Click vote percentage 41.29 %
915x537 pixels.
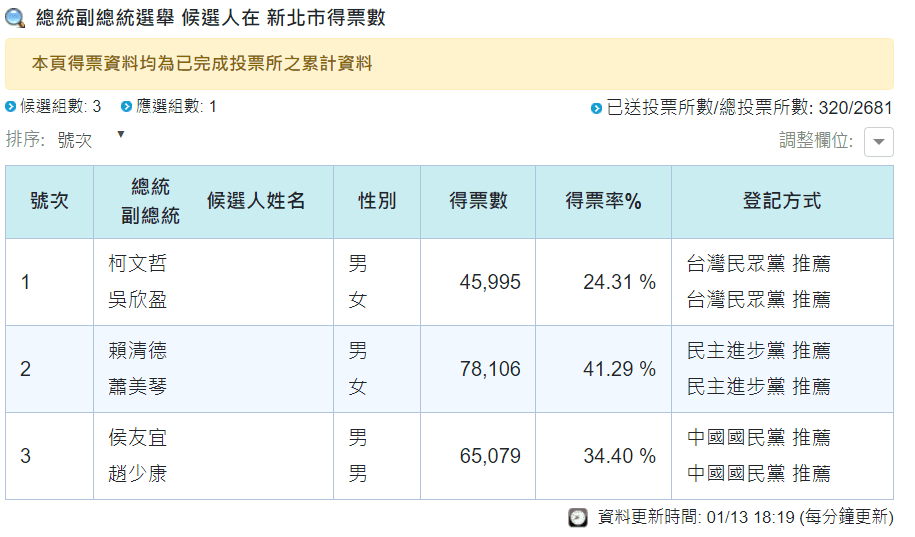pos(620,369)
